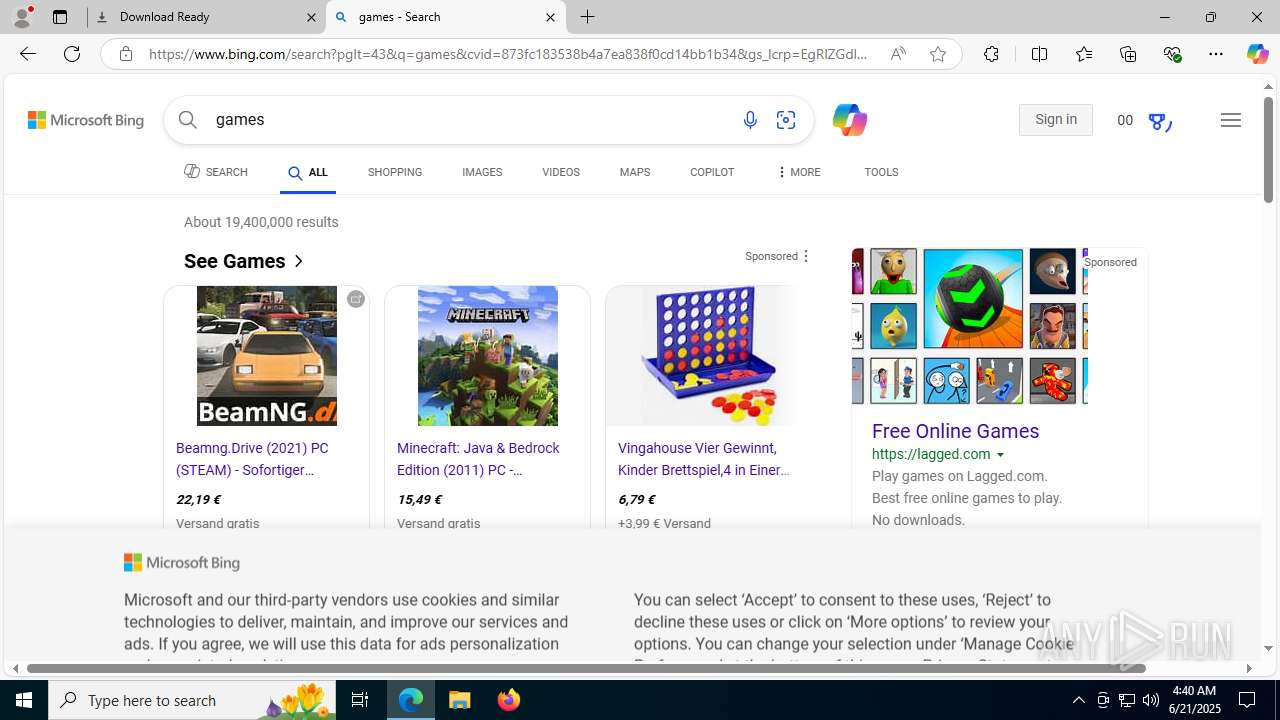1280x720 pixels.
Task: Click the Sign in button
Action: [x=1056, y=120]
